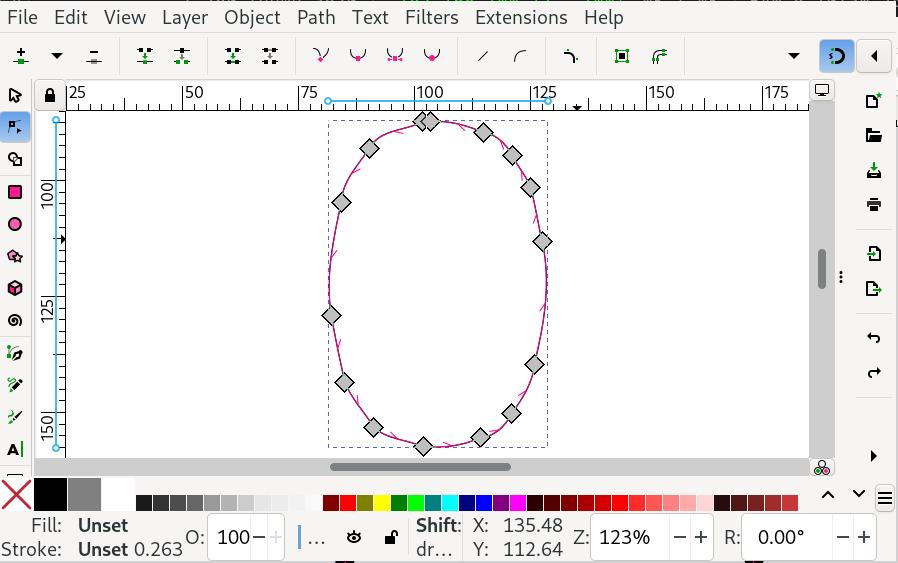
Task: Select the Rectangle tool
Action: 15,192
